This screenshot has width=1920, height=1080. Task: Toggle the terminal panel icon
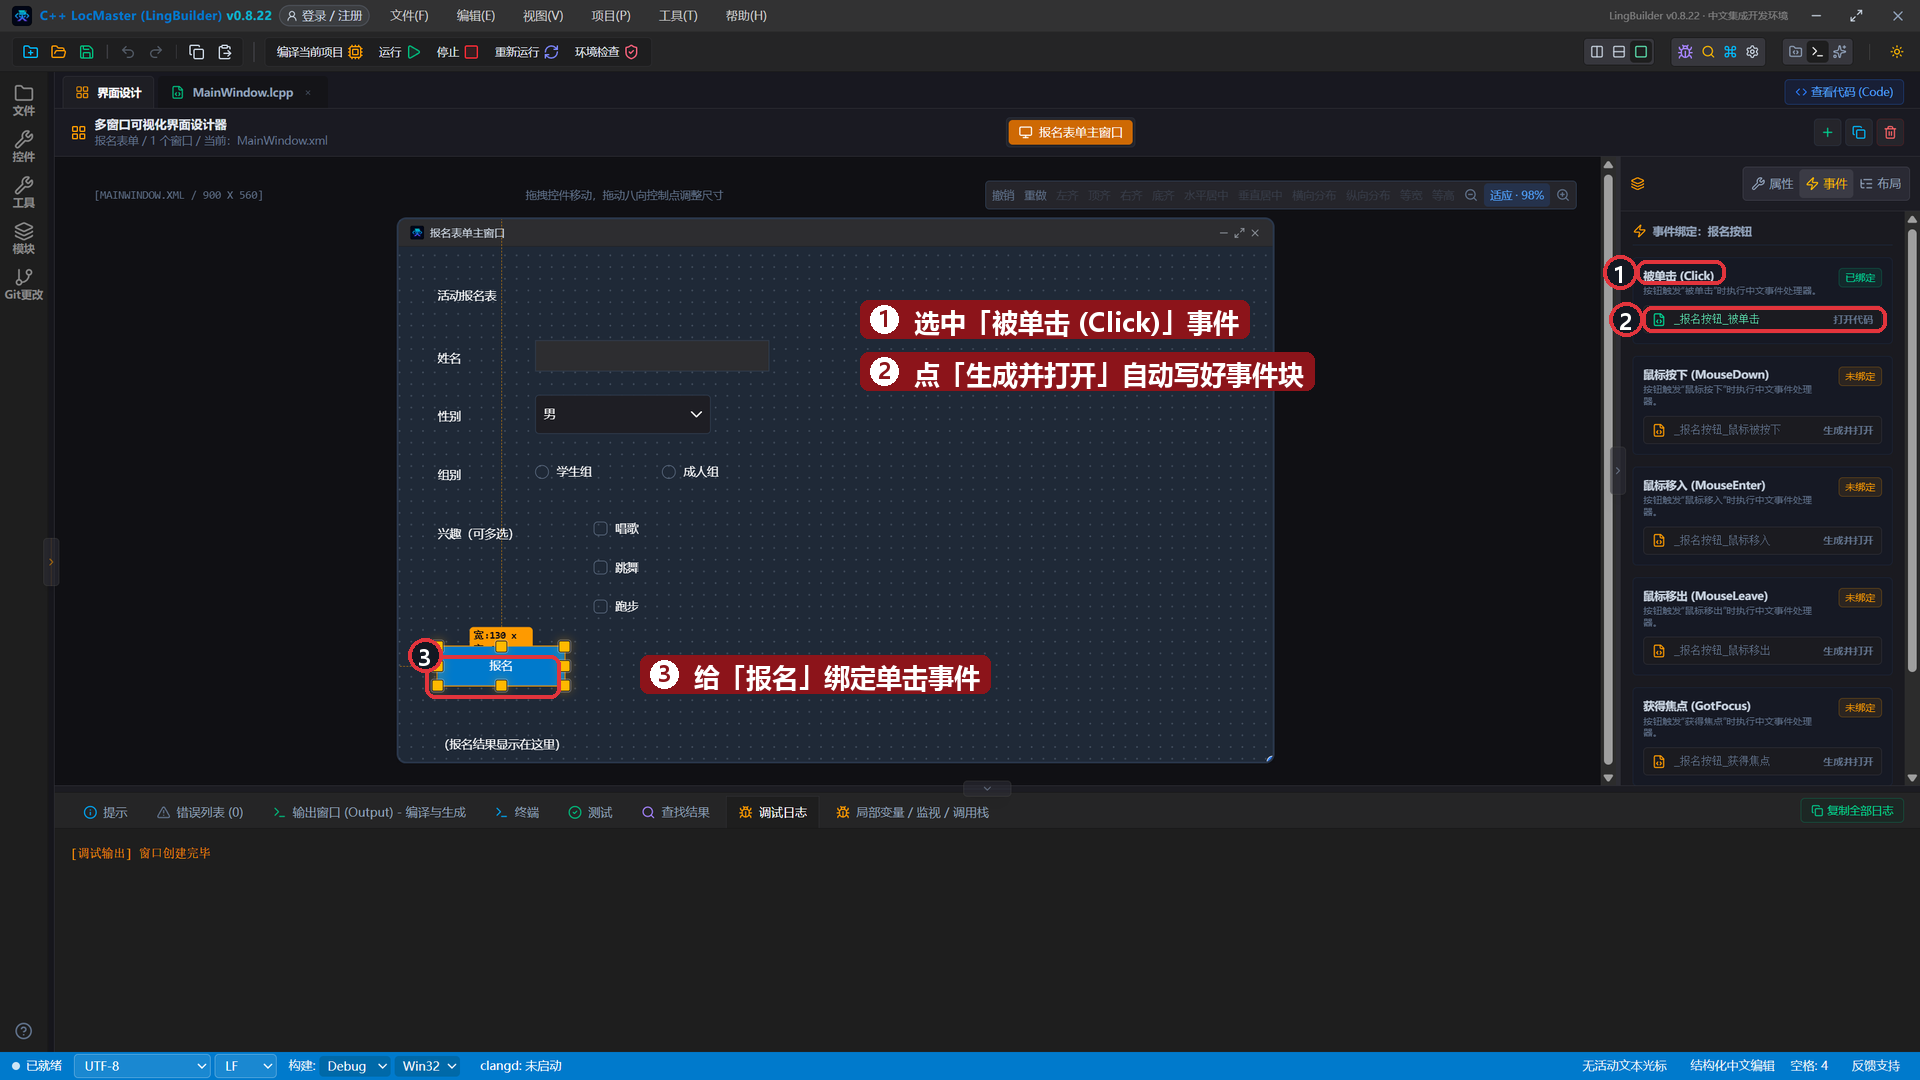(x=1818, y=52)
